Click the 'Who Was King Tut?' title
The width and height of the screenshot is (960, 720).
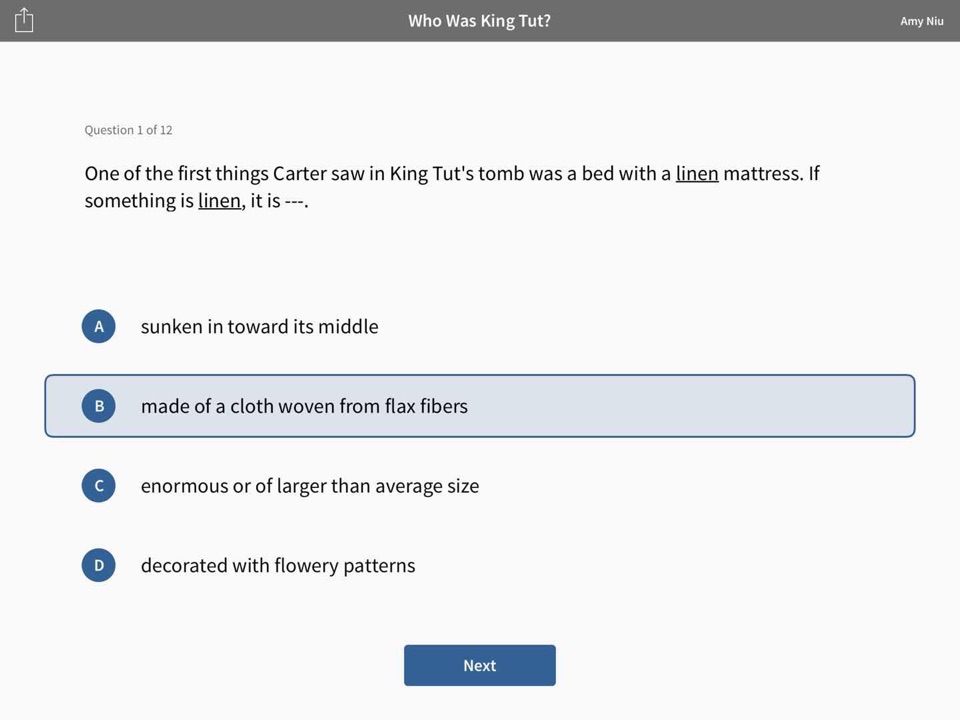[x=479, y=21]
